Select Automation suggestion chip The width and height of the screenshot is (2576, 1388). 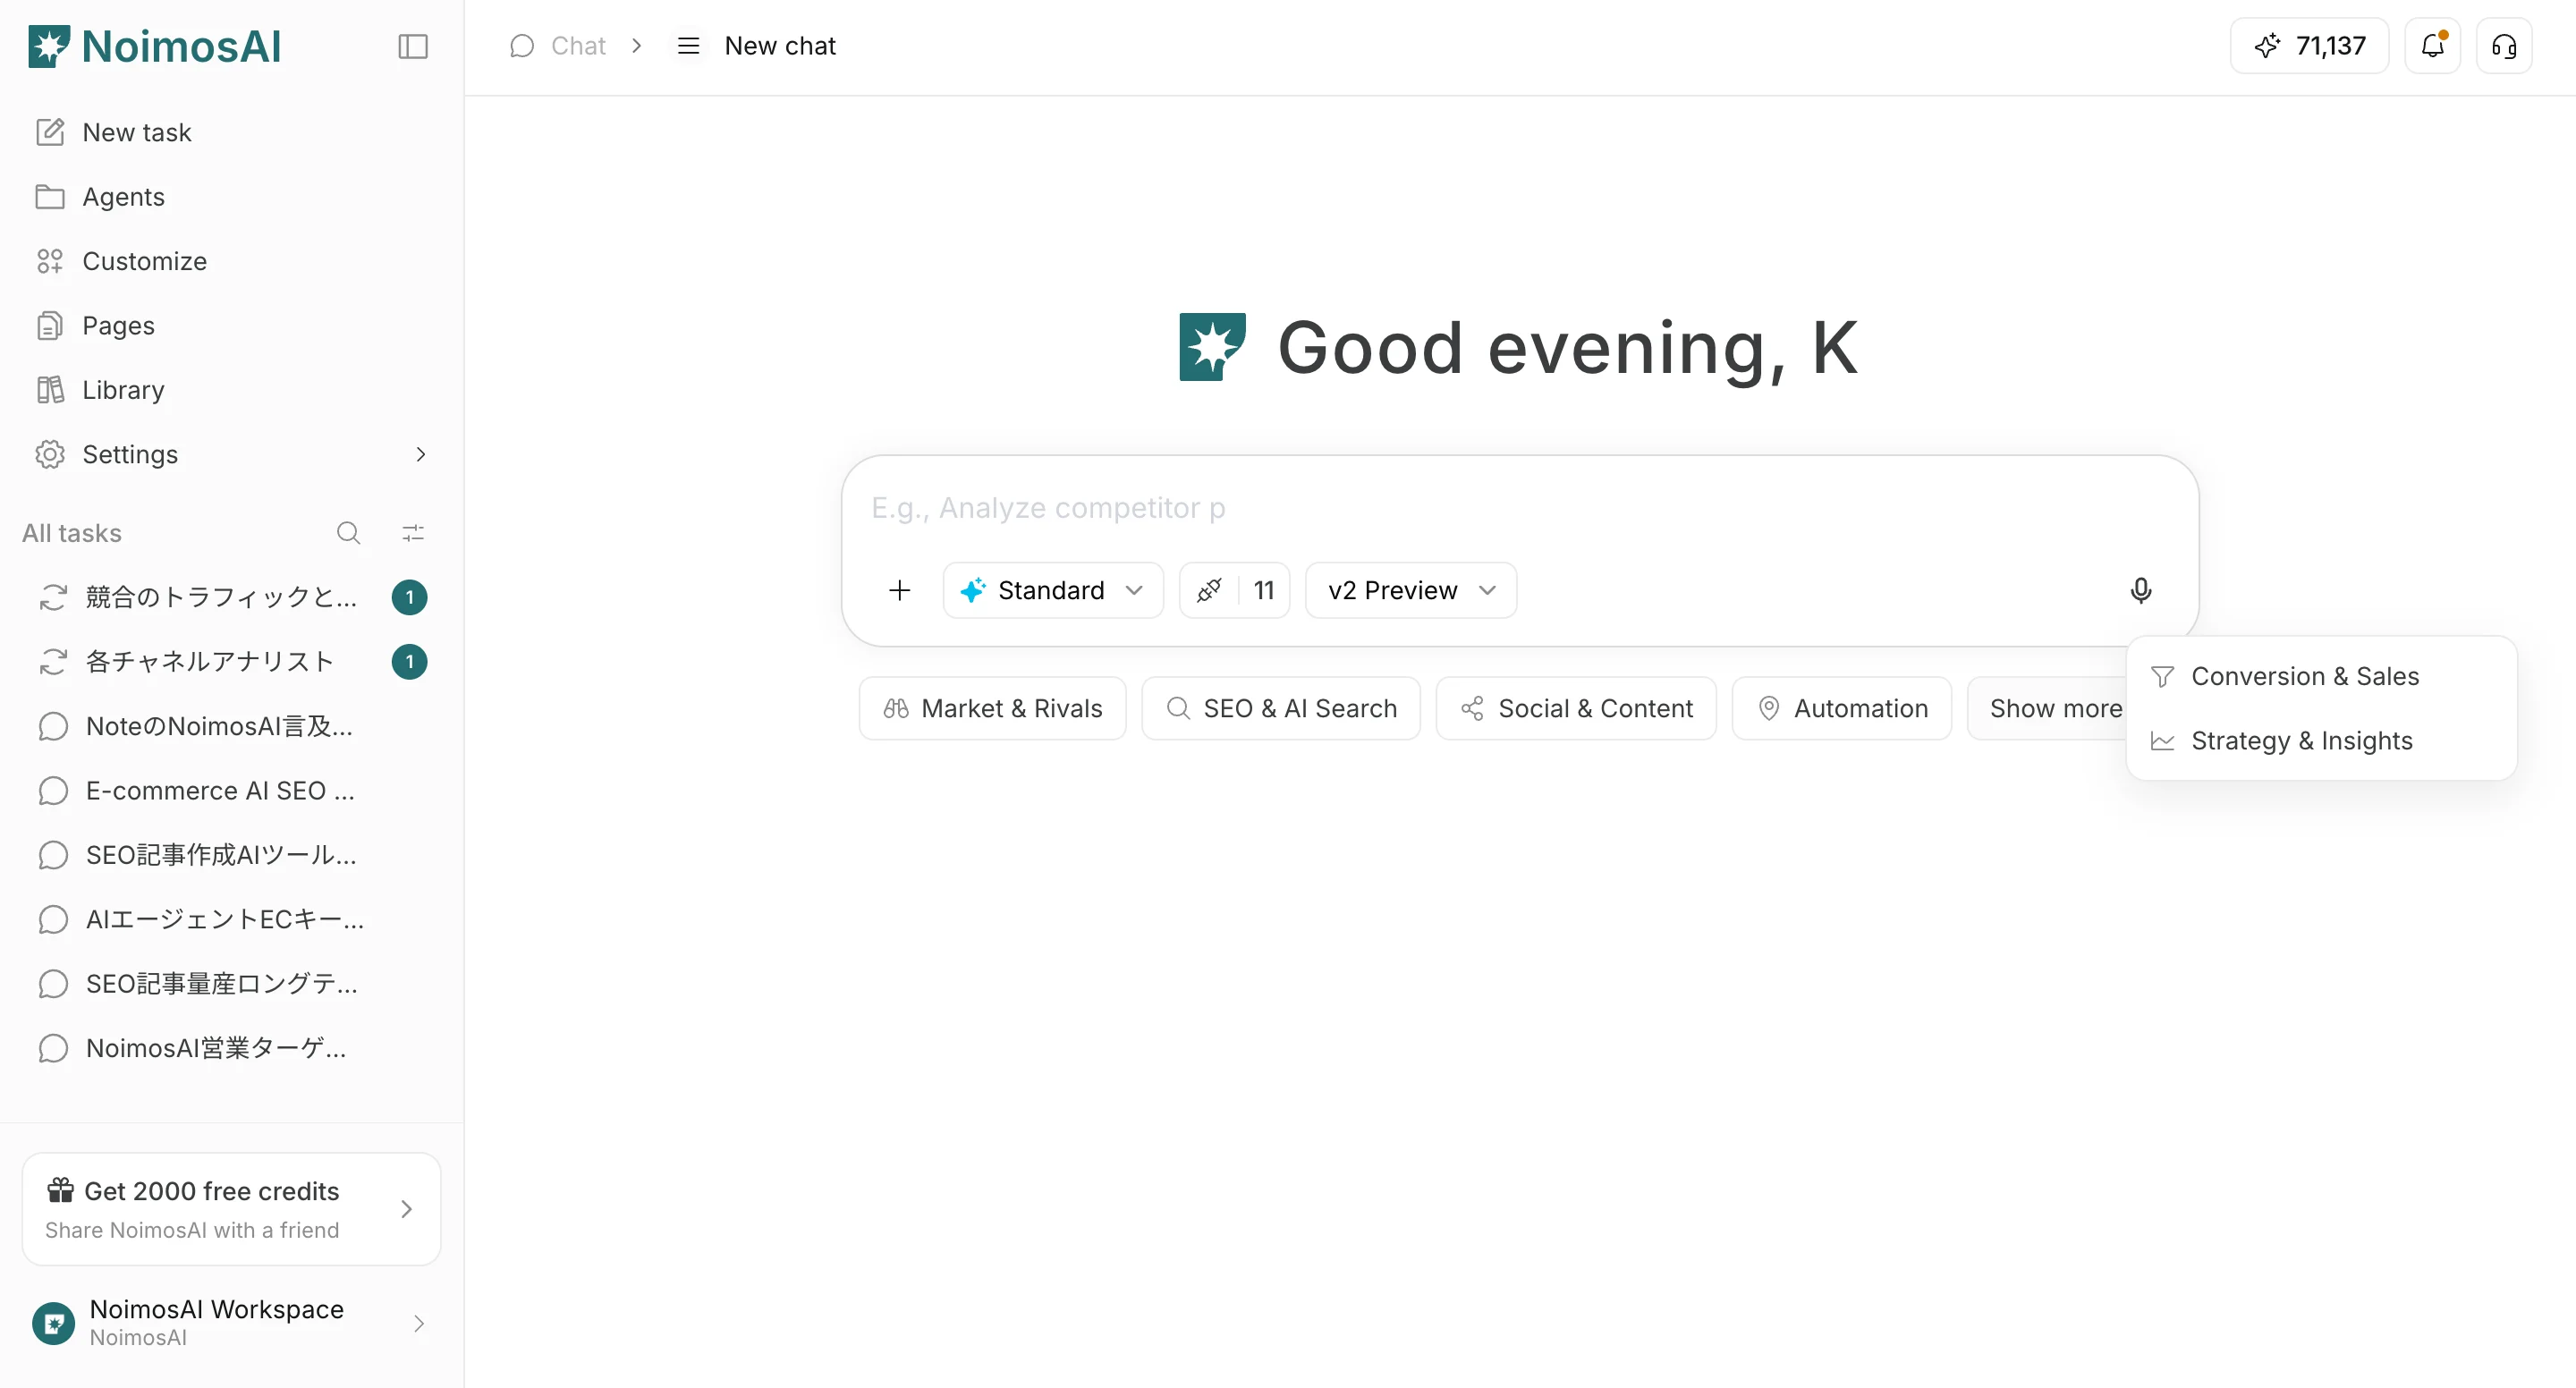pyautogui.click(x=1842, y=708)
